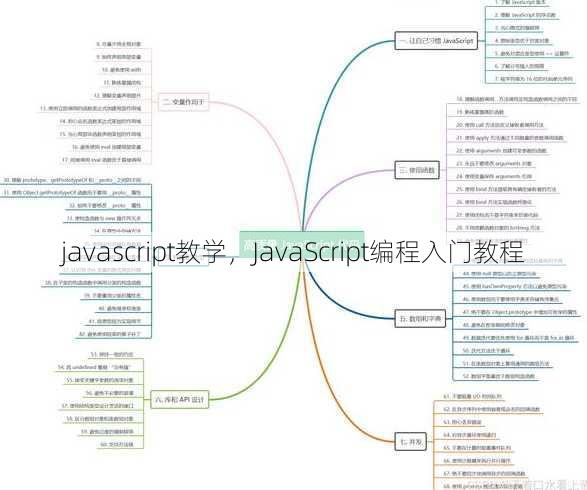Click leaf item 25 about the bind method
Image resolution: width=587 pixels, height=490 pixels.
point(506,189)
